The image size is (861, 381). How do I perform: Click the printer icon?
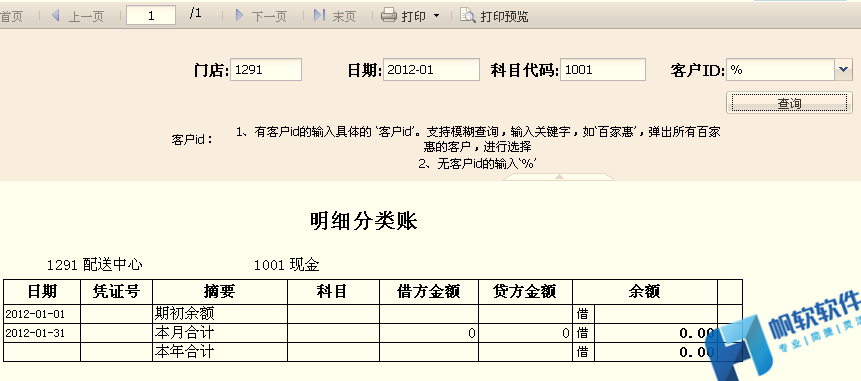click(389, 15)
